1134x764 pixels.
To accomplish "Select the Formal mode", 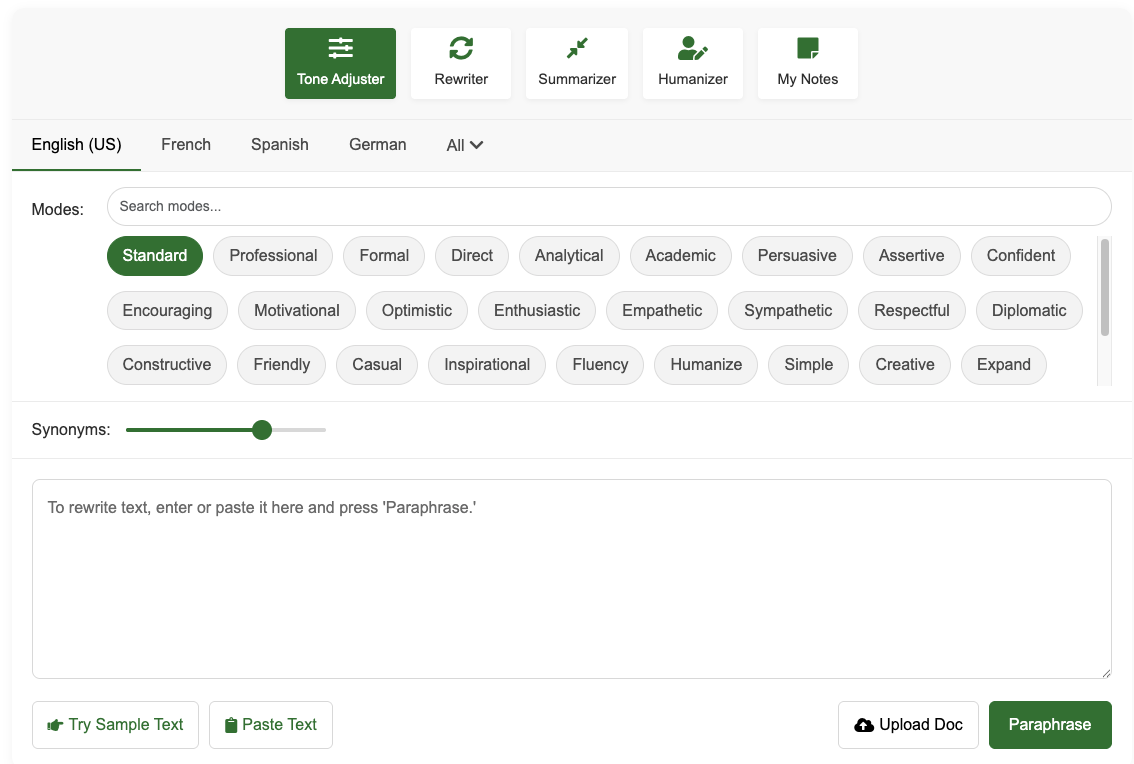I will point(384,255).
